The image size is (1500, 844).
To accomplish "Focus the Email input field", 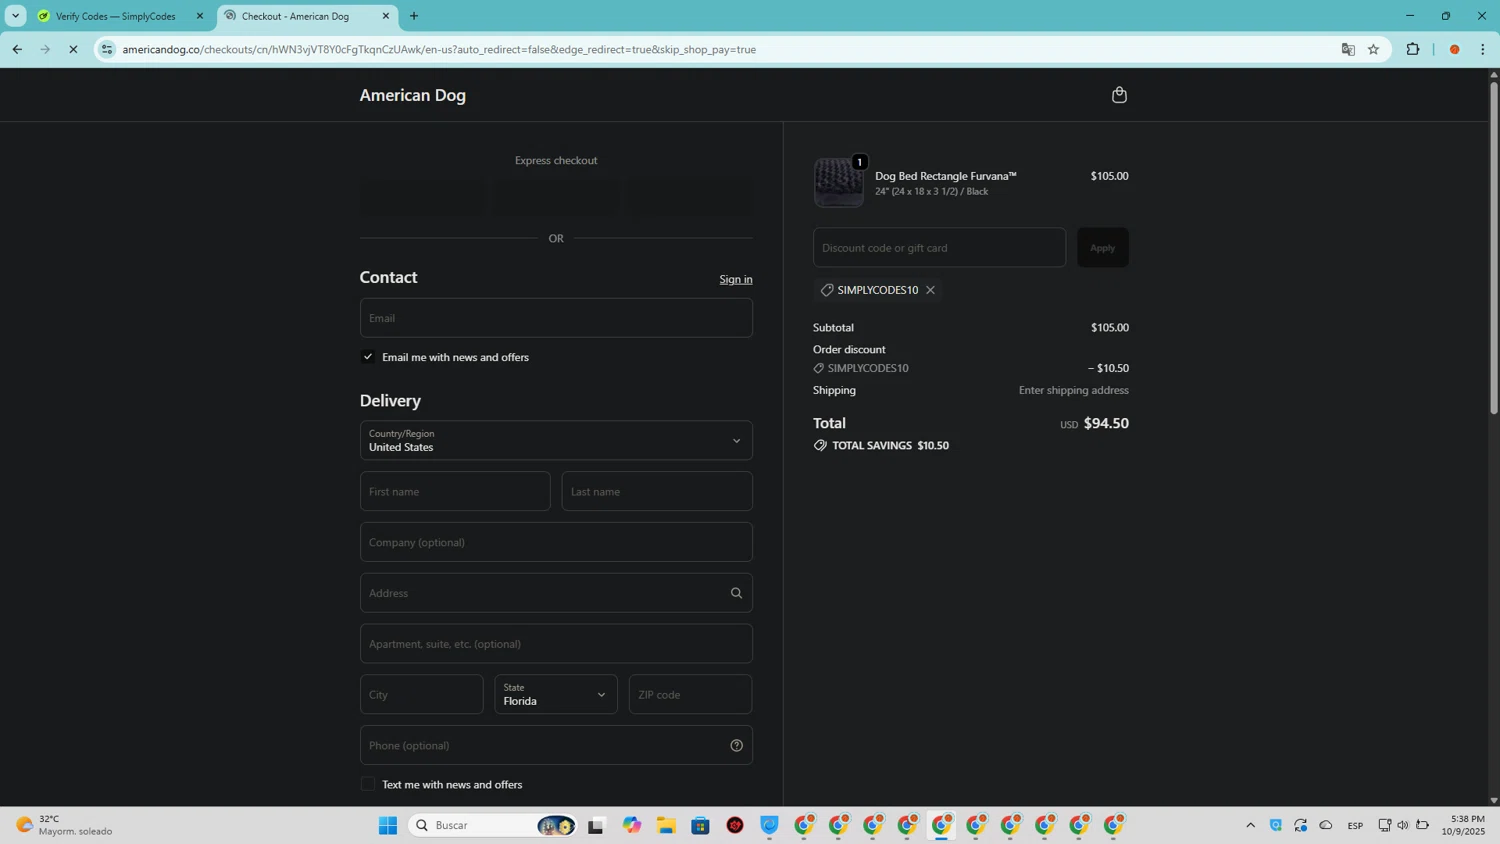I will pyautogui.click(x=556, y=318).
